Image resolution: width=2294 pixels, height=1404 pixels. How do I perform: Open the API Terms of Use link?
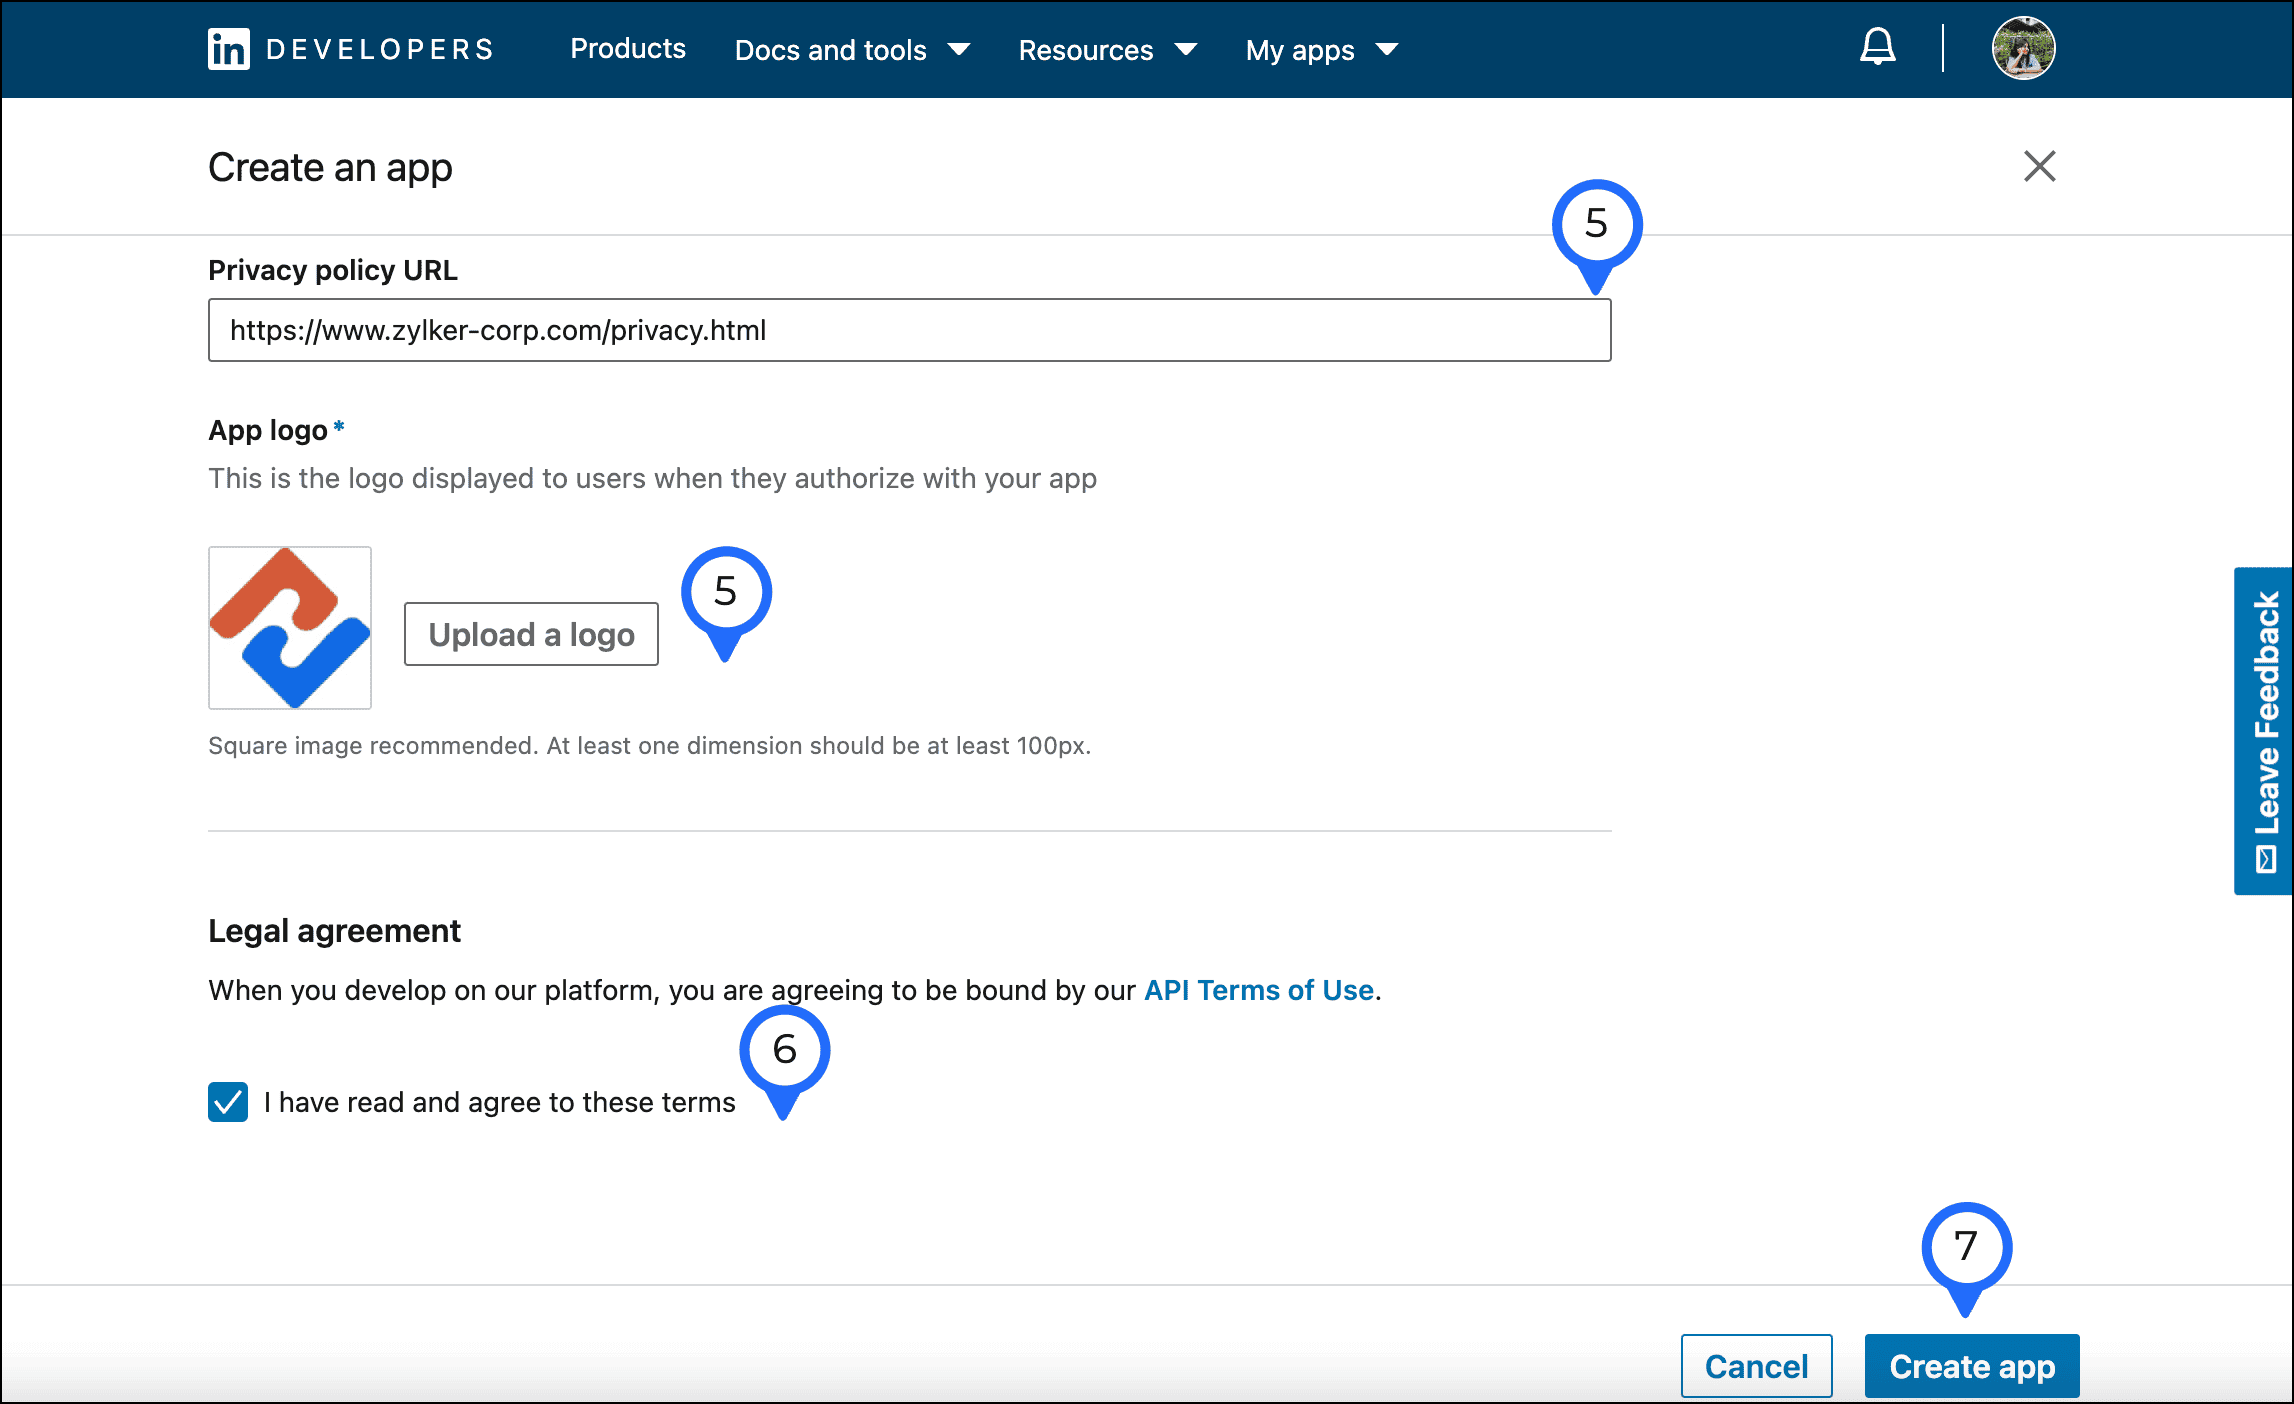point(1258,990)
